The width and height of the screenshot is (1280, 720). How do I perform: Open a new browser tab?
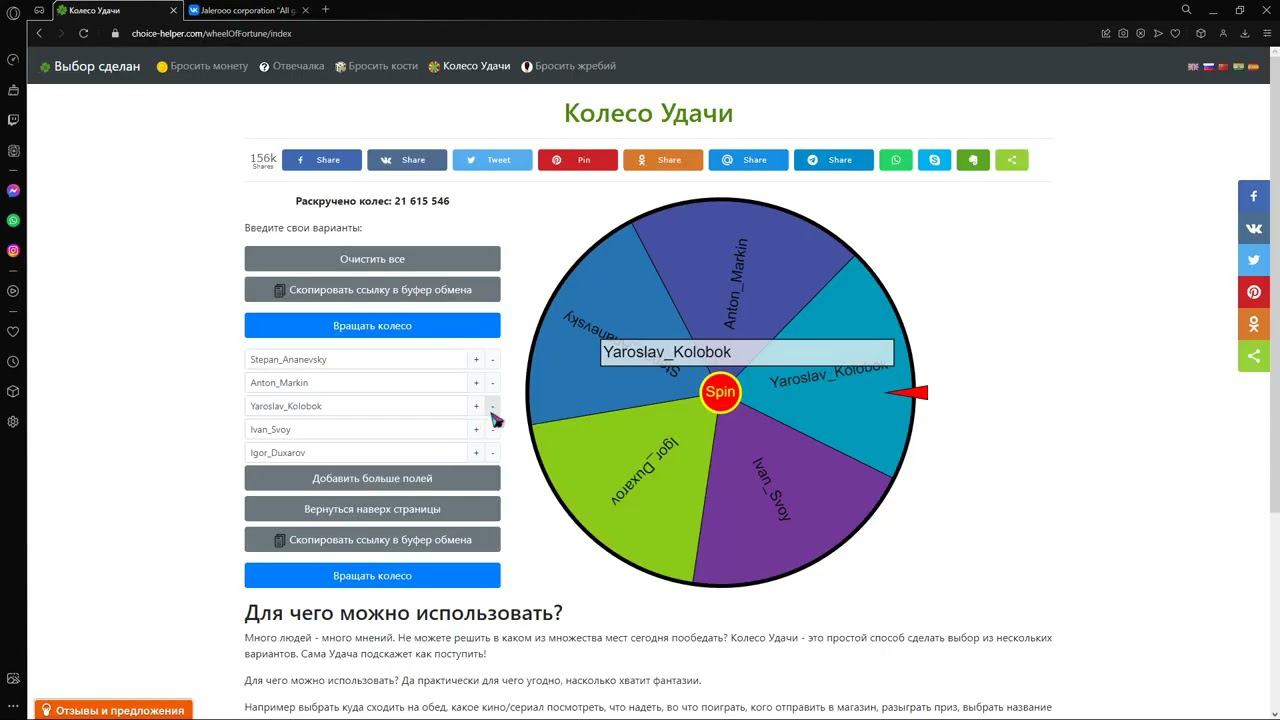[325, 10]
